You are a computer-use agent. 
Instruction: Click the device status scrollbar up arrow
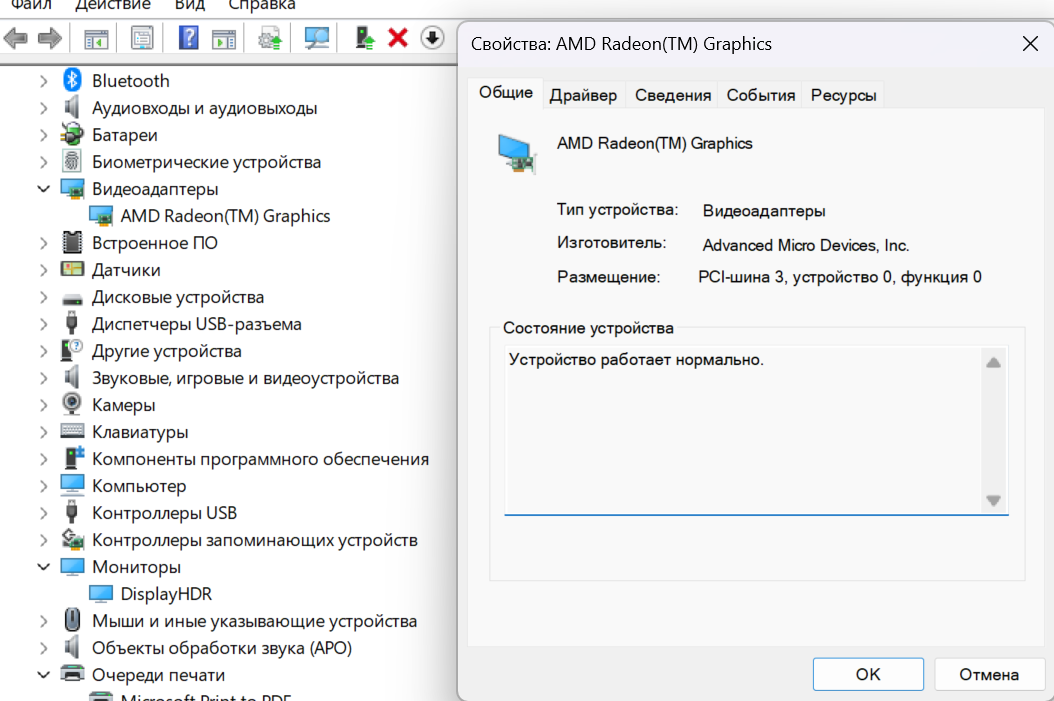tap(994, 363)
